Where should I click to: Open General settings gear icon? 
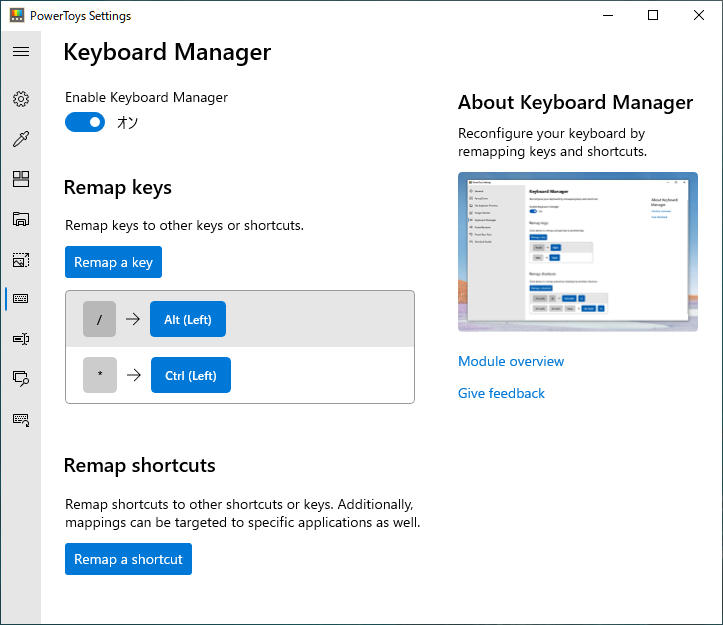[x=21, y=99]
